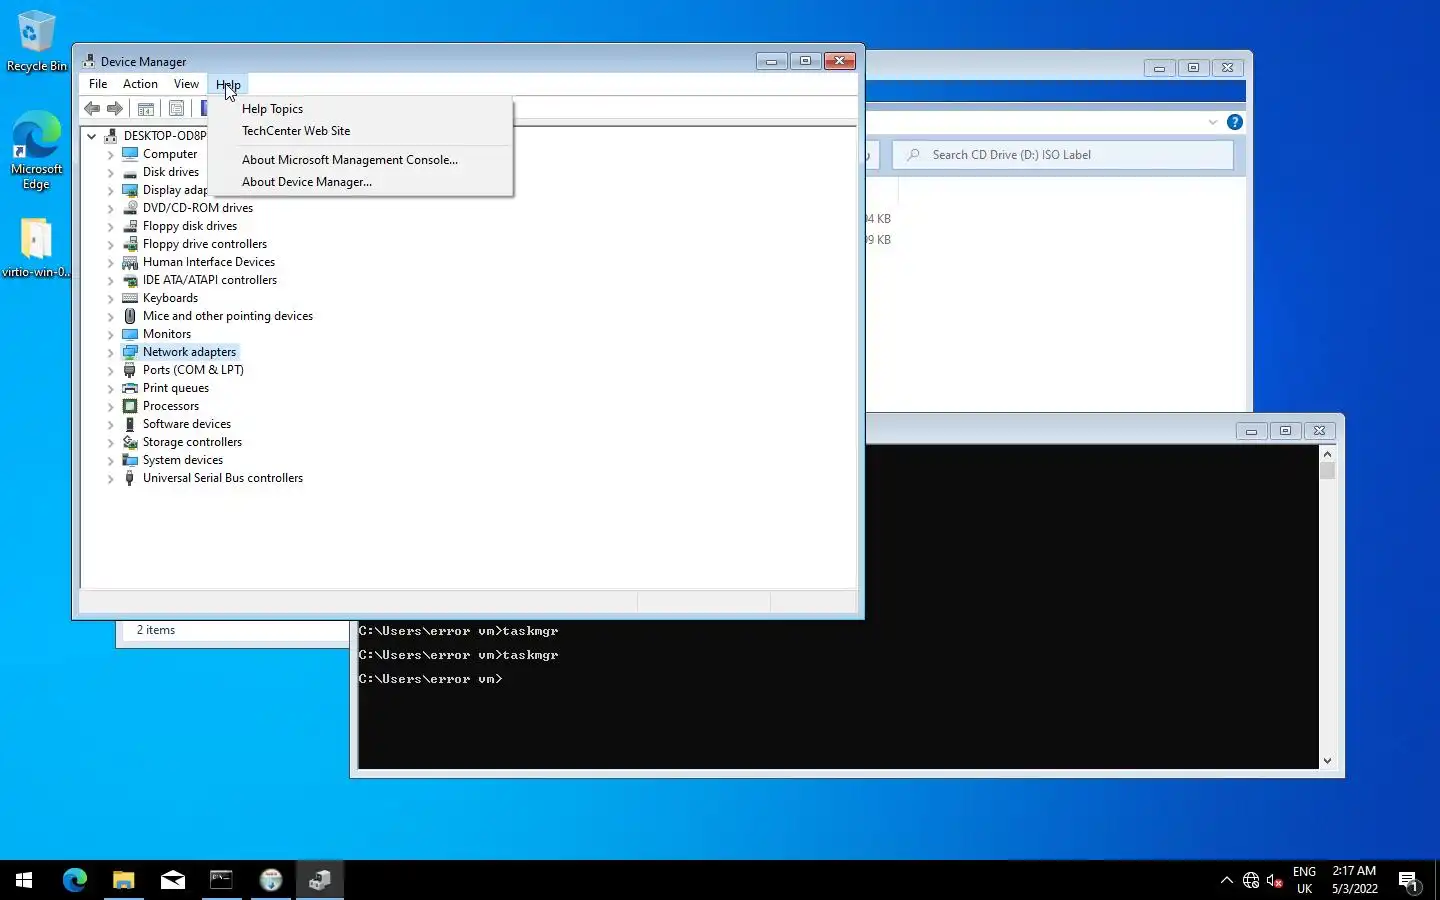Click the Windows Start button
The height and width of the screenshot is (900, 1440).
24,880
